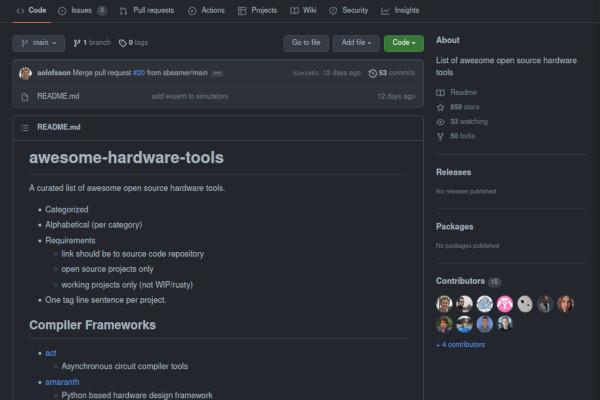The width and height of the screenshot is (600, 400).
Task: Open the amaranth project link
Action: click(x=62, y=382)
